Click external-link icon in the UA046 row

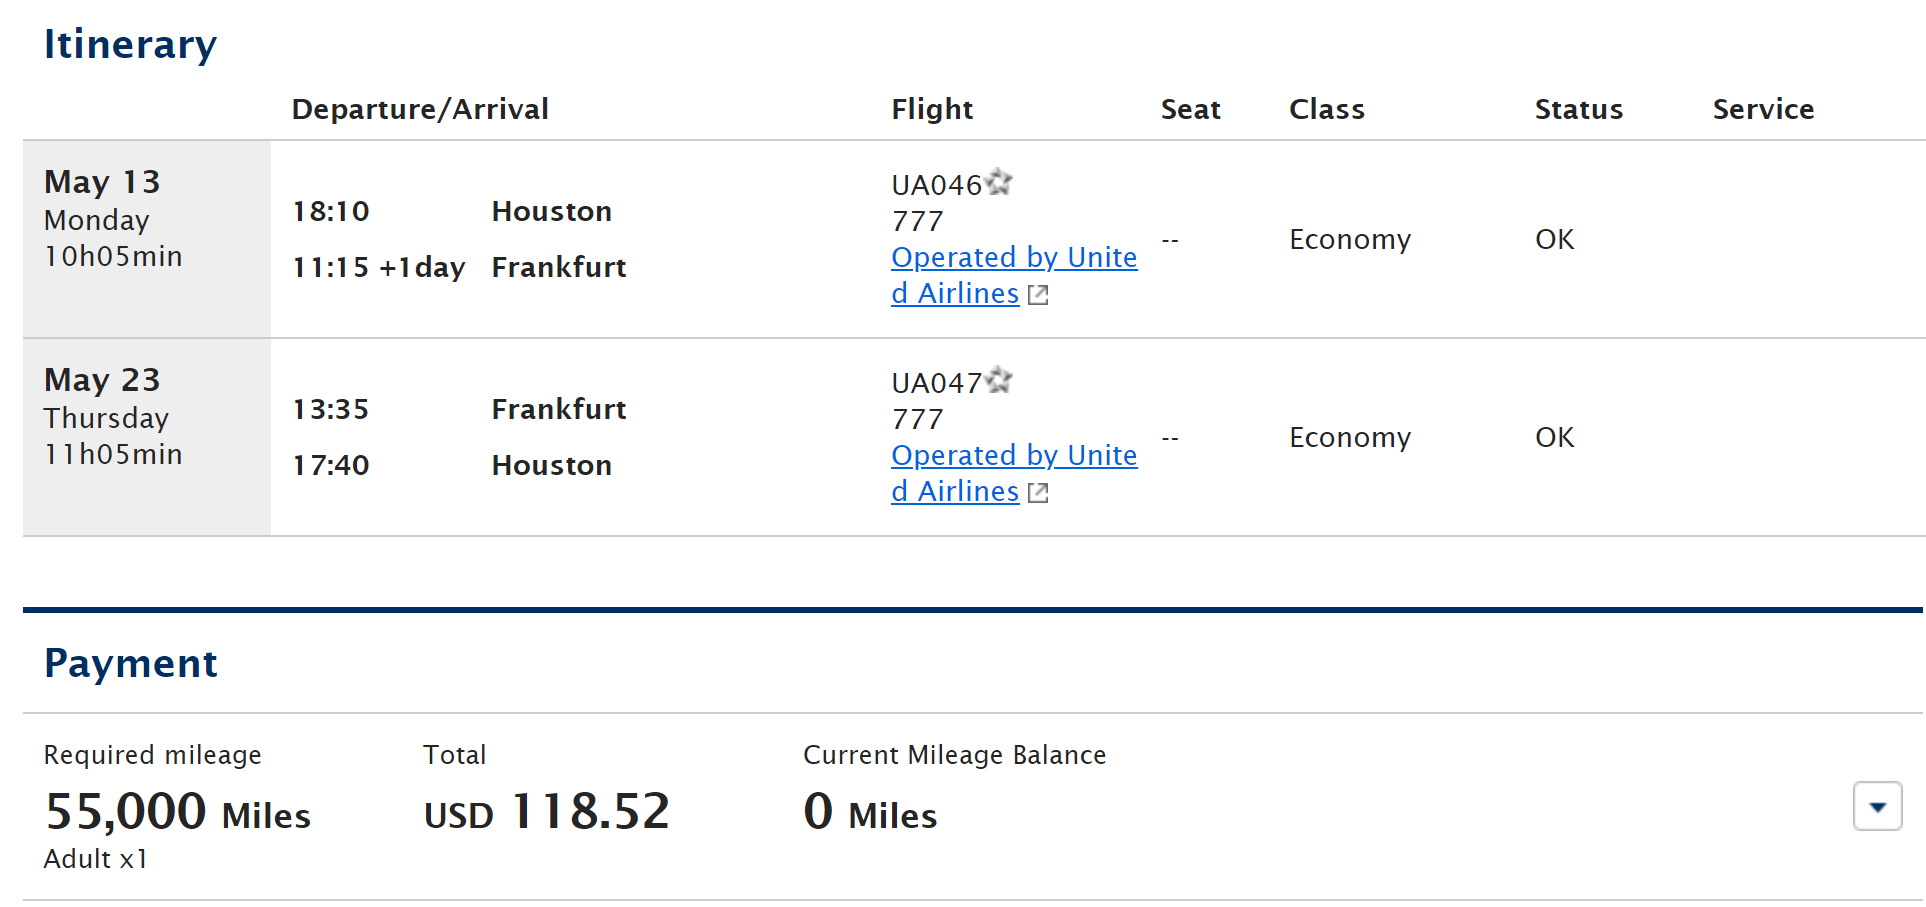tap(1038, 295)
